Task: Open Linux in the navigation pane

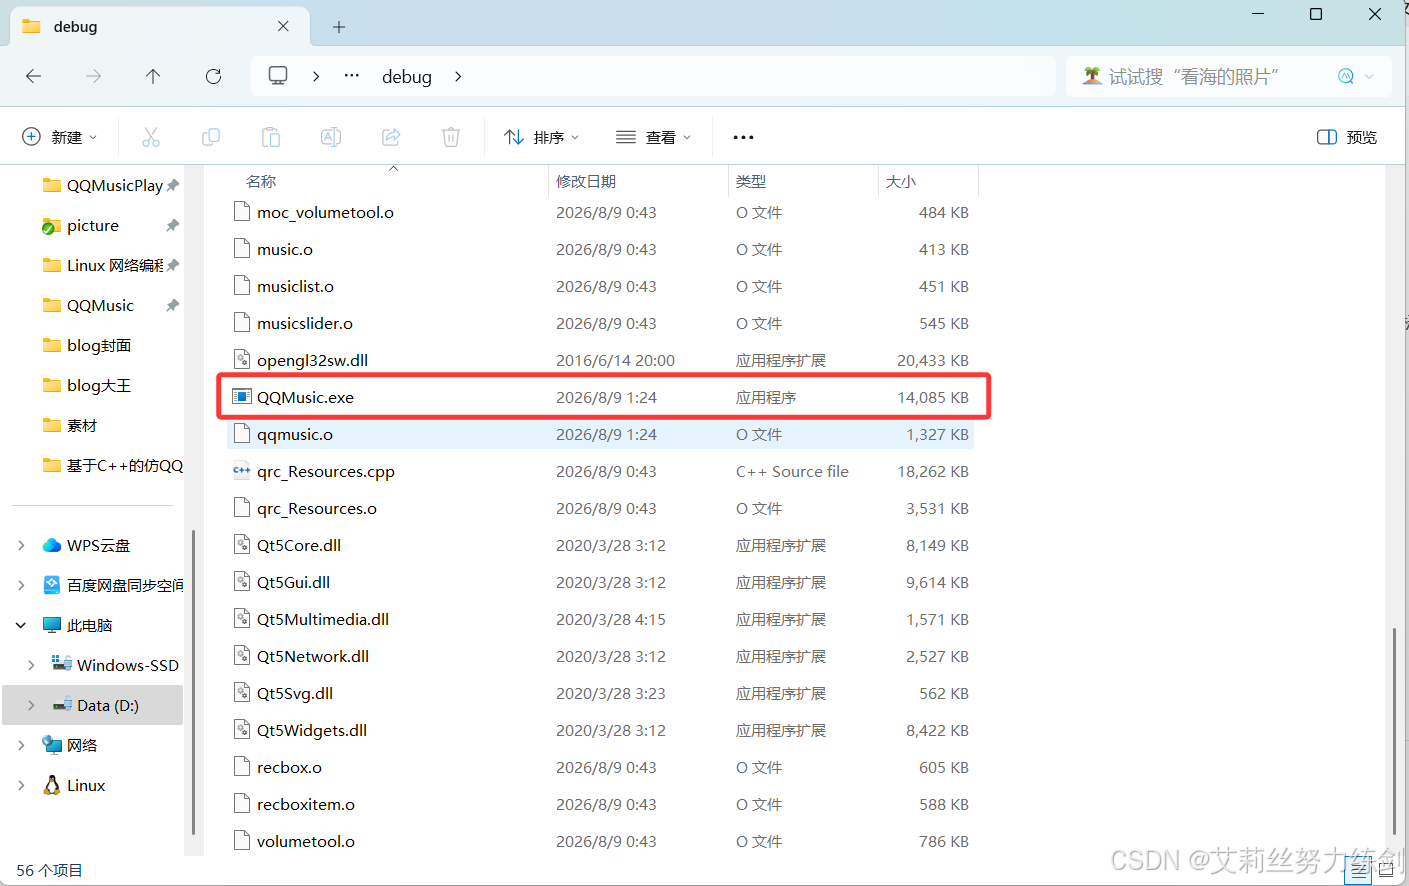Action: pos(74,785)
